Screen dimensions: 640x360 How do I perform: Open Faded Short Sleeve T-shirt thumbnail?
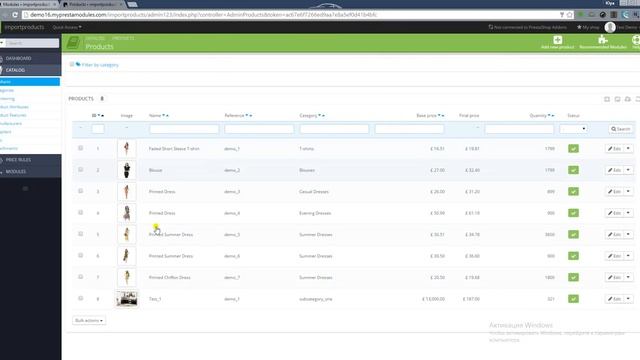tap(127, 149)
